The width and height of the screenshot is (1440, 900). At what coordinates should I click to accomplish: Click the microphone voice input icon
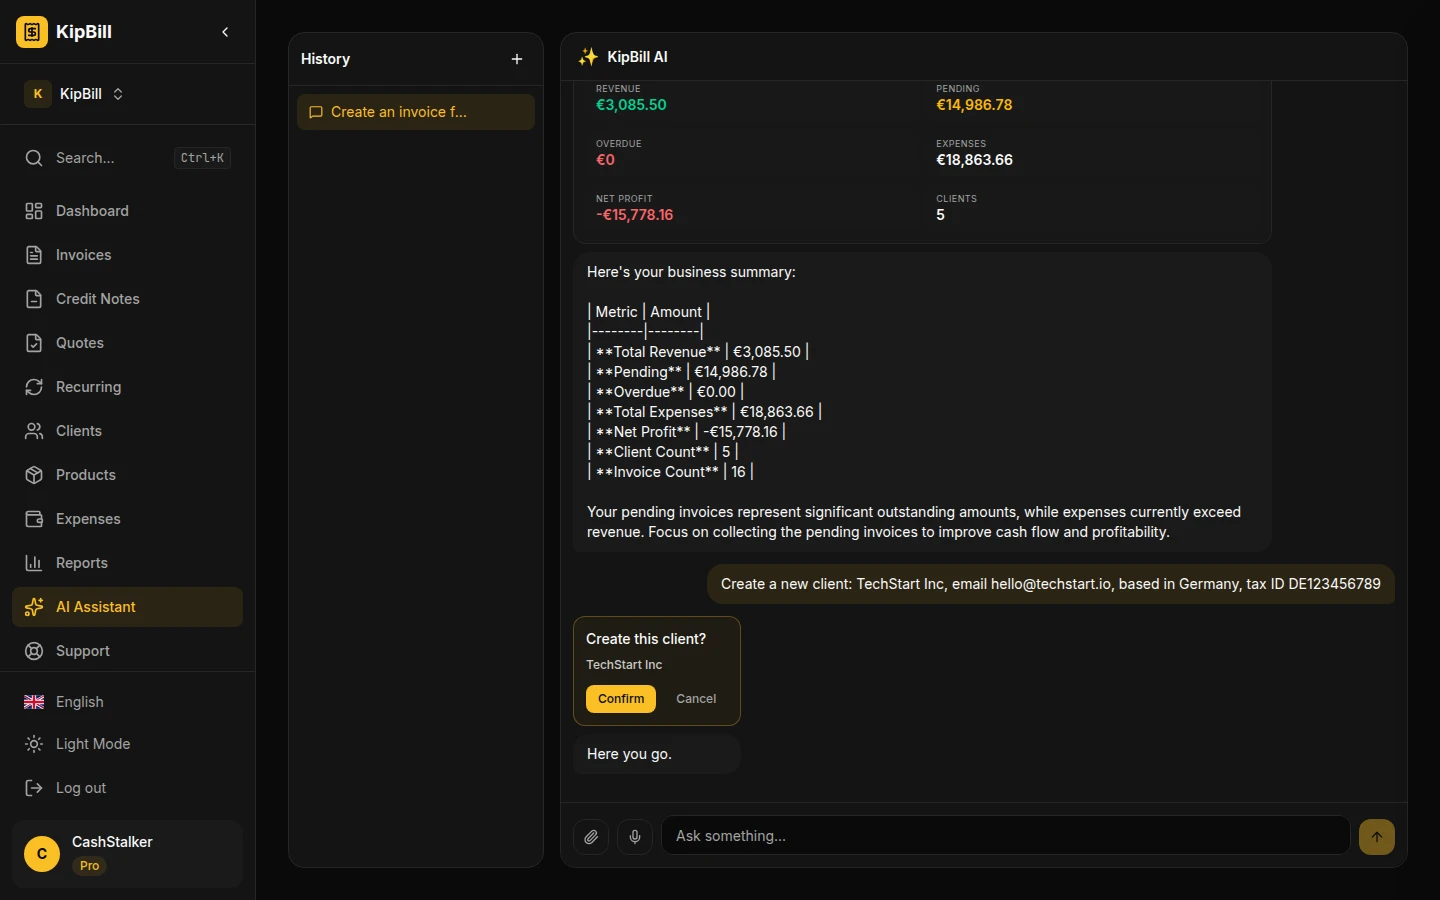(635, 836)
